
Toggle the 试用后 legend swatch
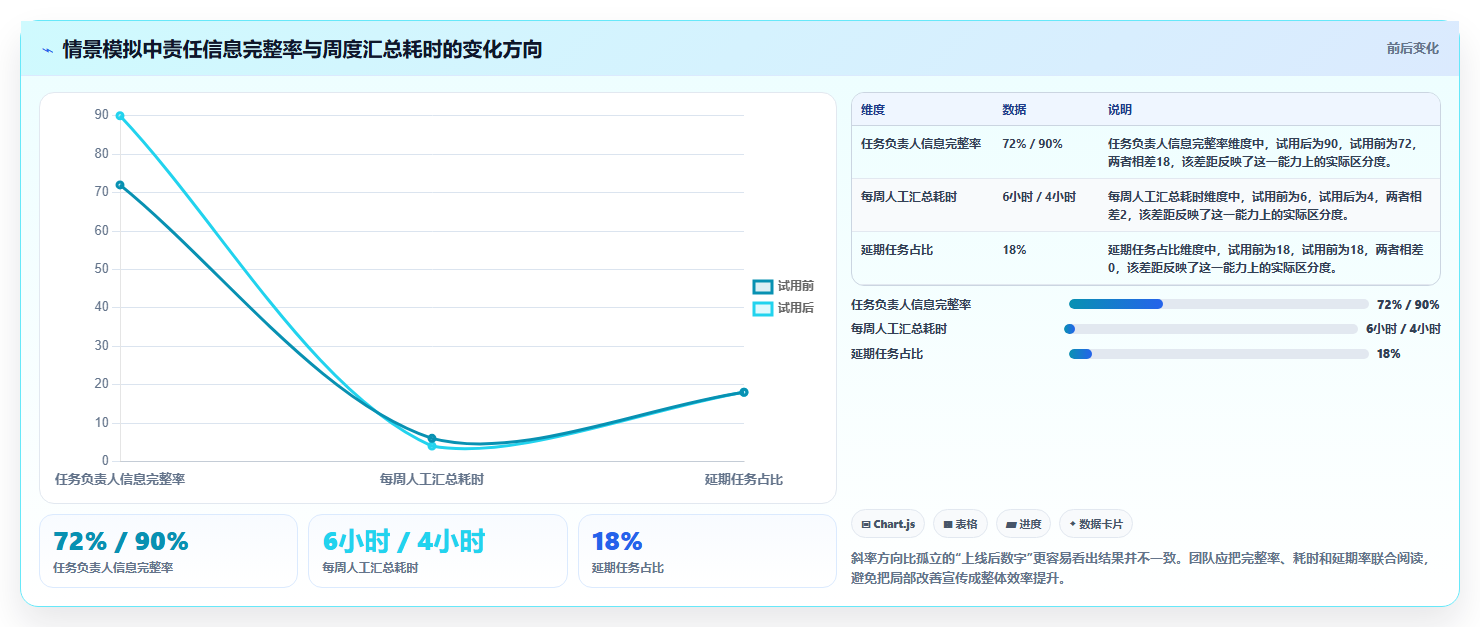pos(763,308)
